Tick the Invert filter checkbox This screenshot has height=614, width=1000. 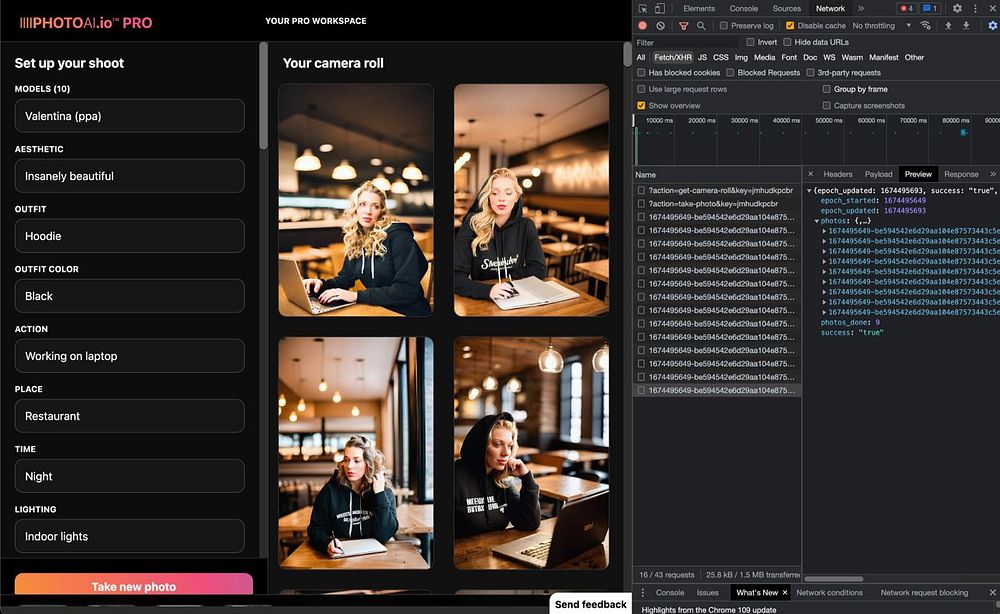click(751, 42)
